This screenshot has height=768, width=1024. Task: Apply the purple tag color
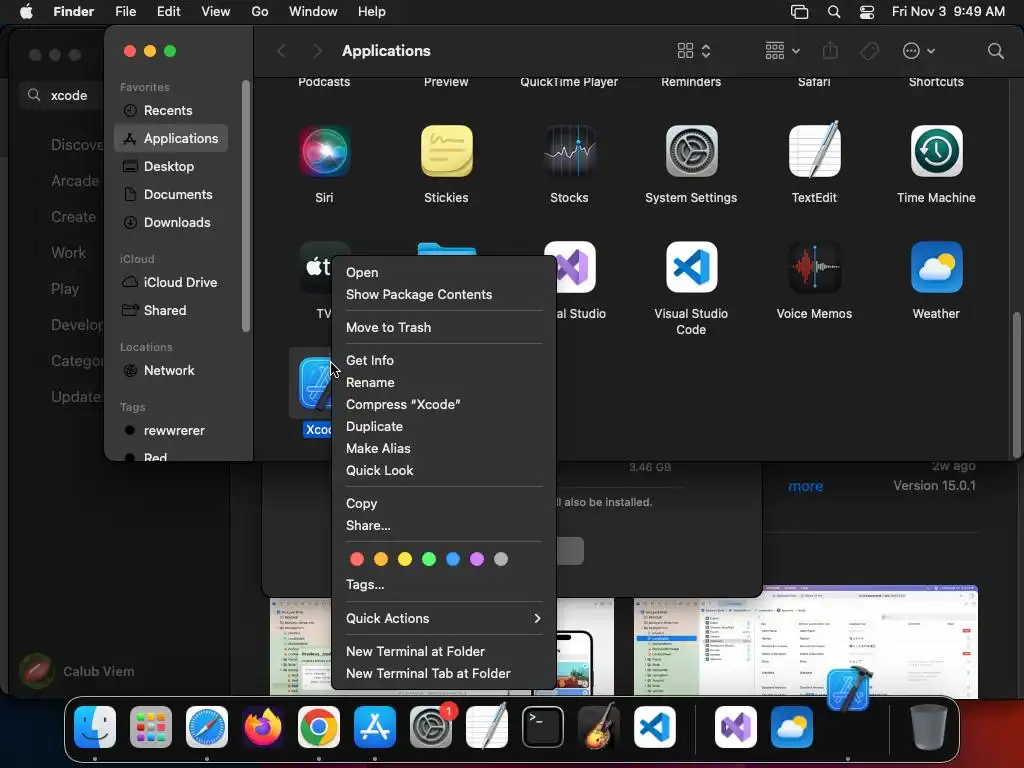point(477,559)
